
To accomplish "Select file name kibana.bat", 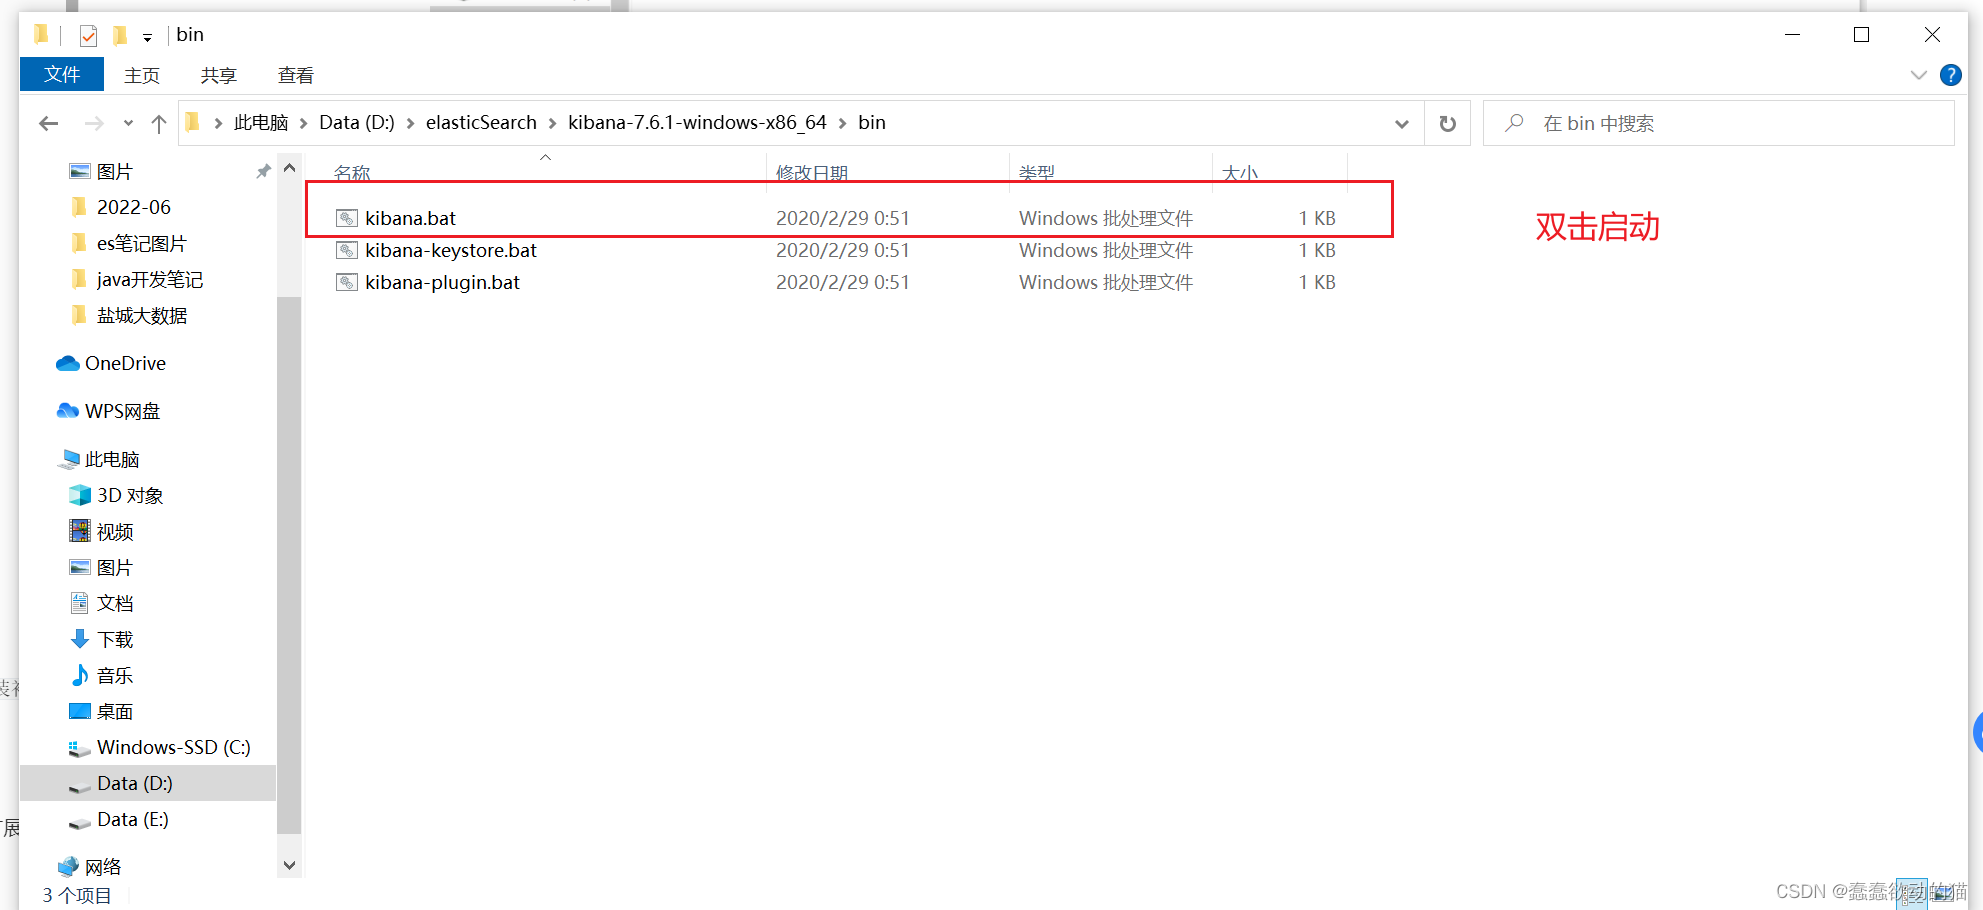I will point(410,218).
